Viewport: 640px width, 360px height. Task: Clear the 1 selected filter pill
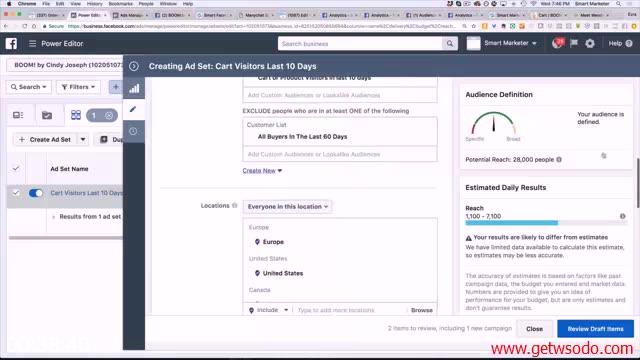pyautogui.click(x=109, y=116)
